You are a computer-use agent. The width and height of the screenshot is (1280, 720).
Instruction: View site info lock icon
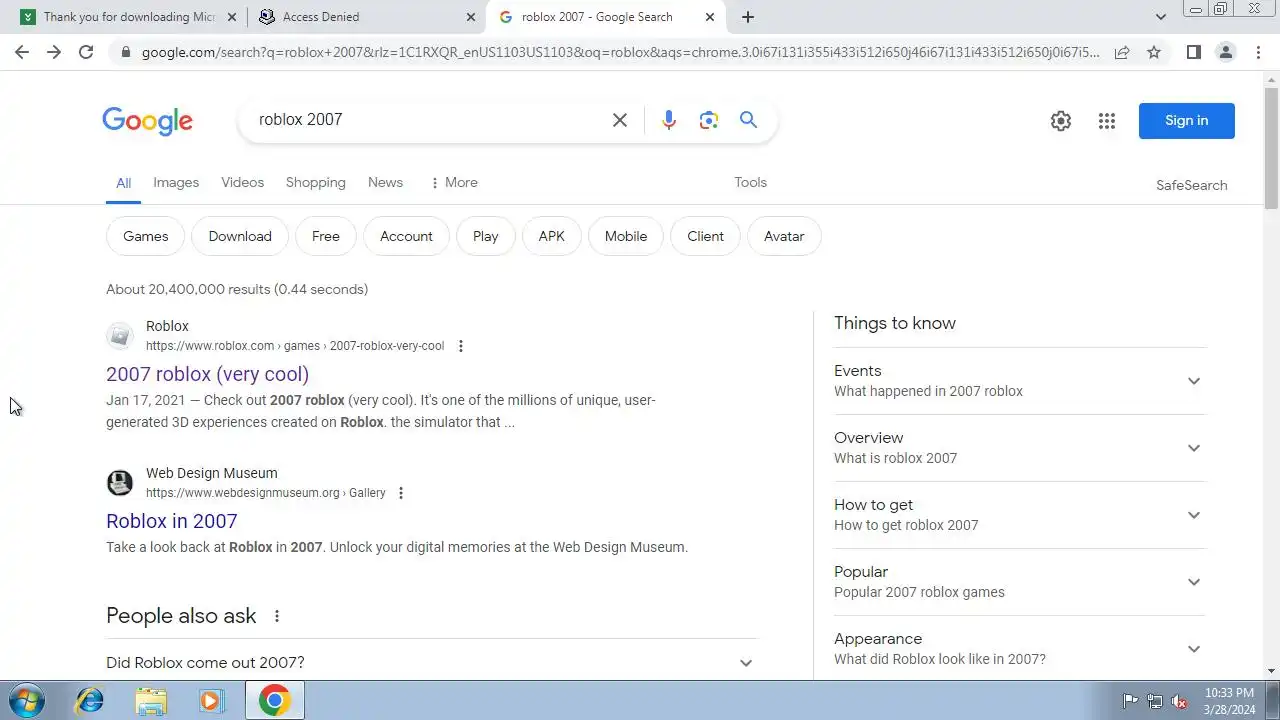(x=124, y=52)
